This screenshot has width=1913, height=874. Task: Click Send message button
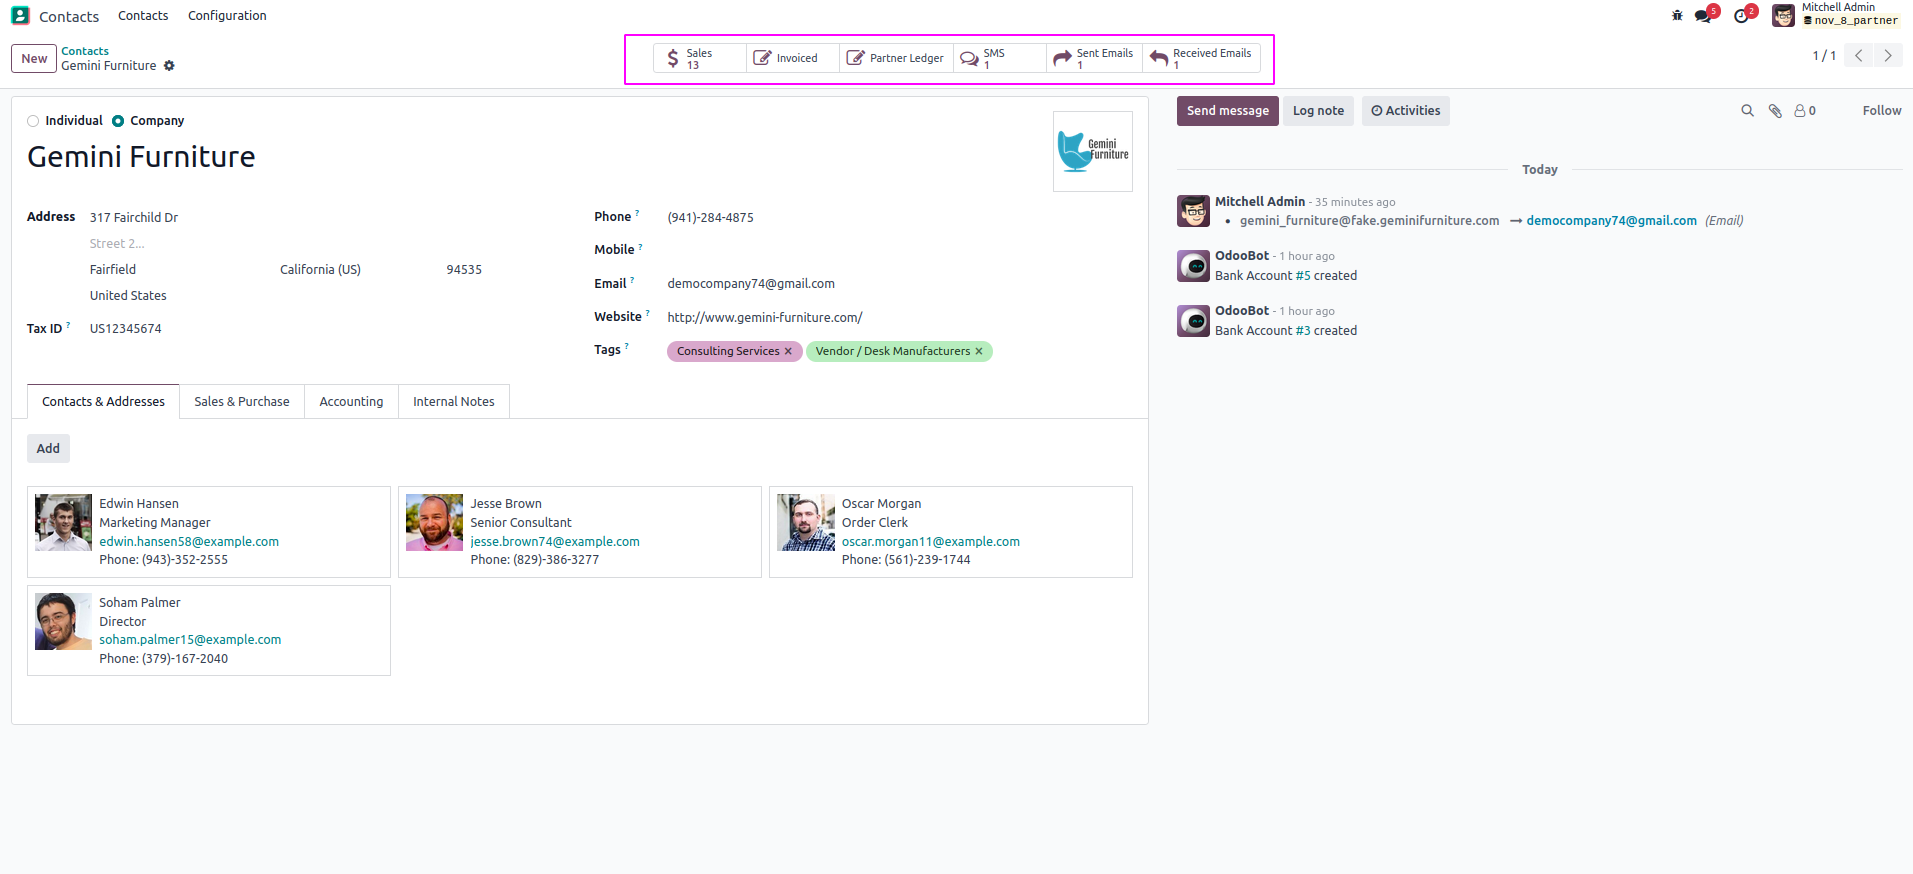click(1227, 111)
